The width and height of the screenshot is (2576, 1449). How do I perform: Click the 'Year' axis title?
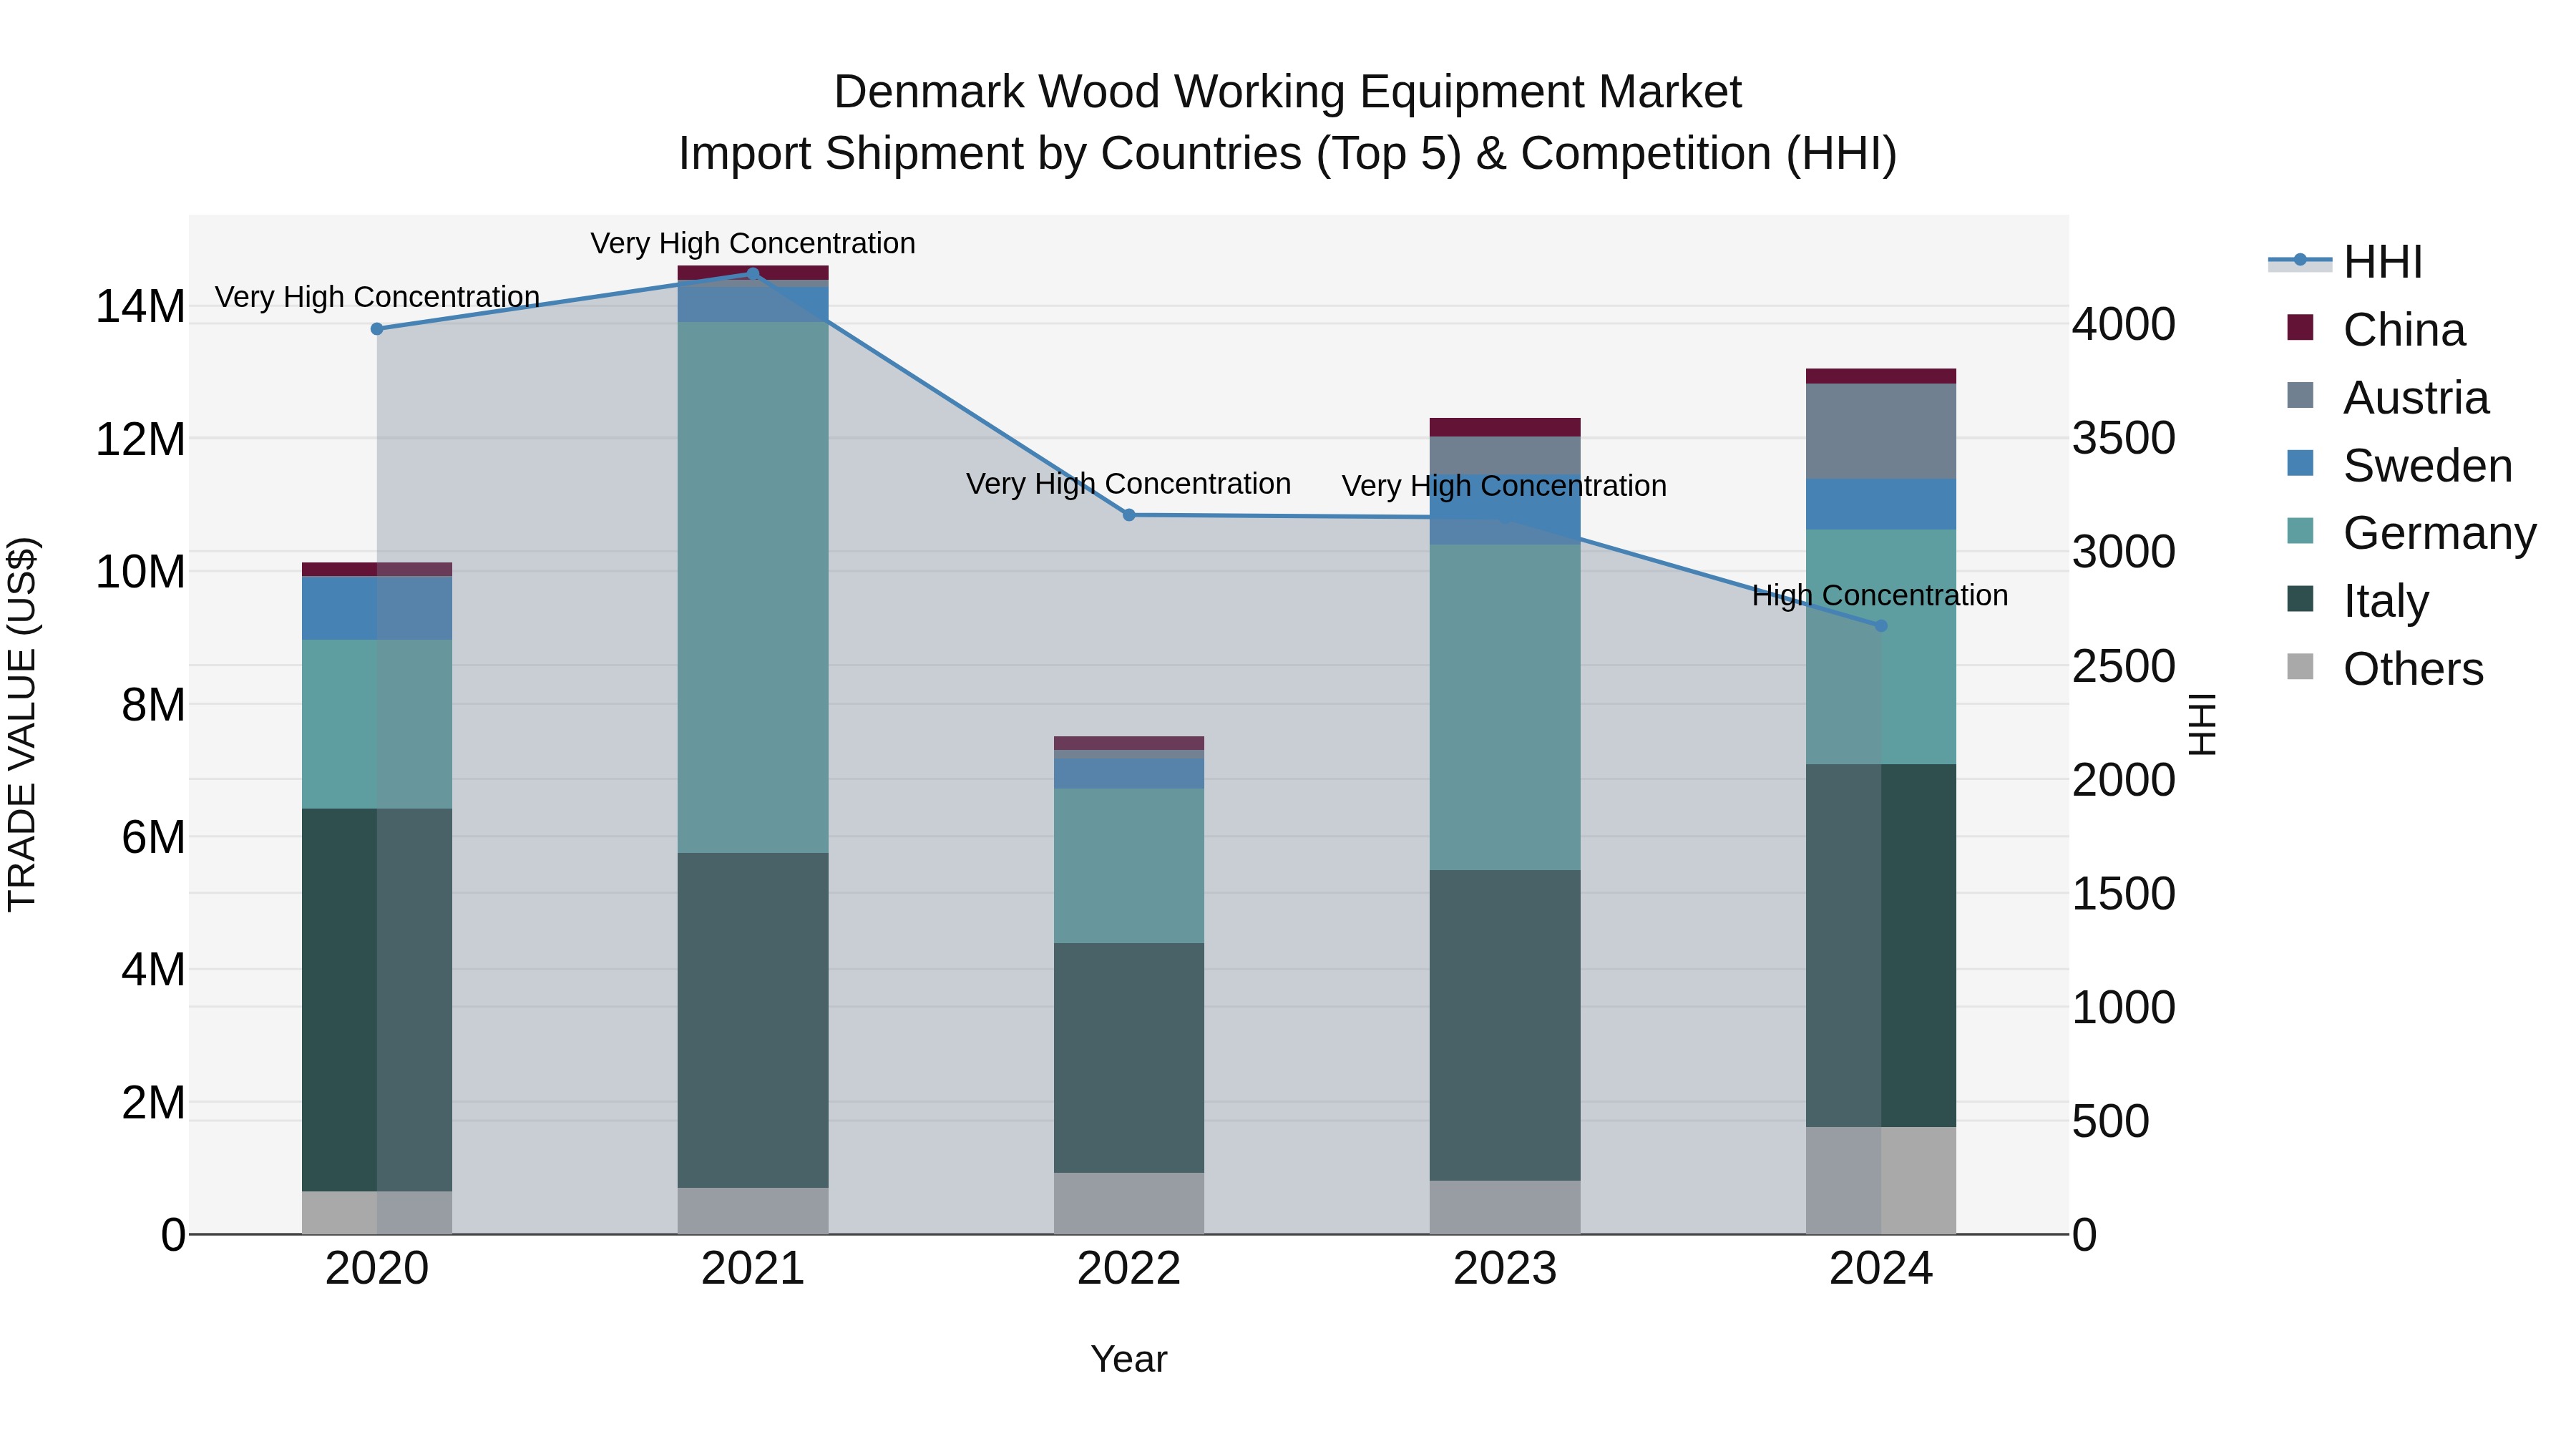[1129, 1359]
